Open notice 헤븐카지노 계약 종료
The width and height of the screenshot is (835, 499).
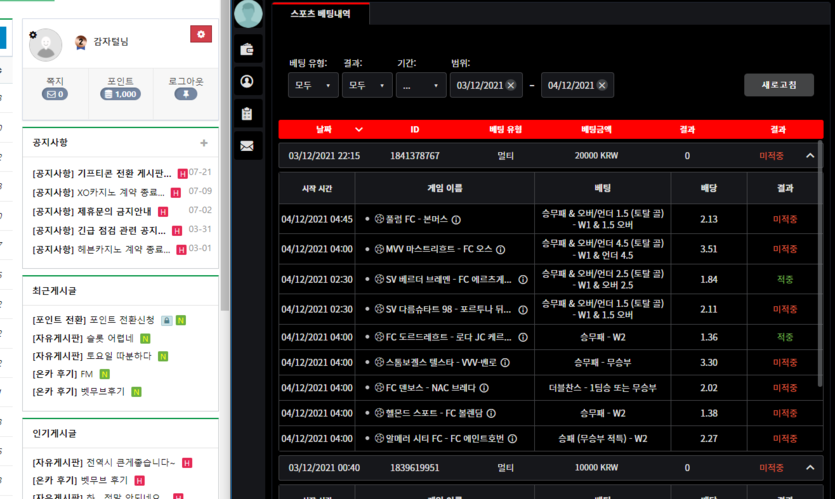point(101,249)
